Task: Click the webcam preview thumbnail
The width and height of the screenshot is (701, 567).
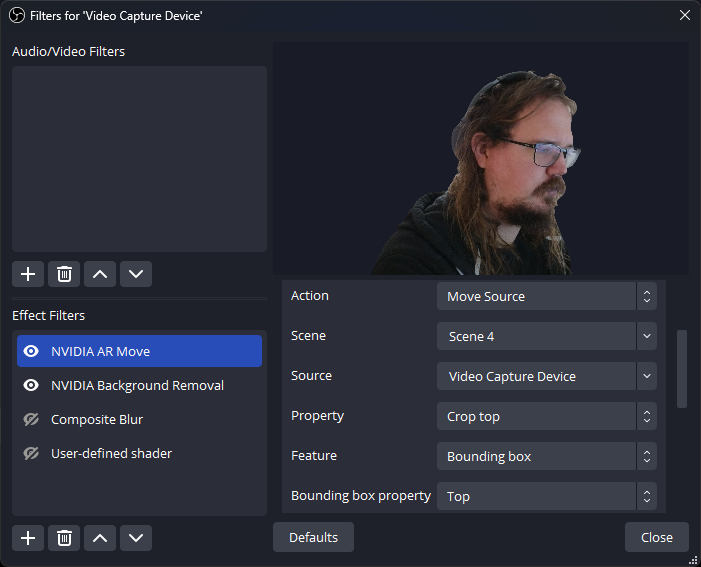Action: (481, 158)
